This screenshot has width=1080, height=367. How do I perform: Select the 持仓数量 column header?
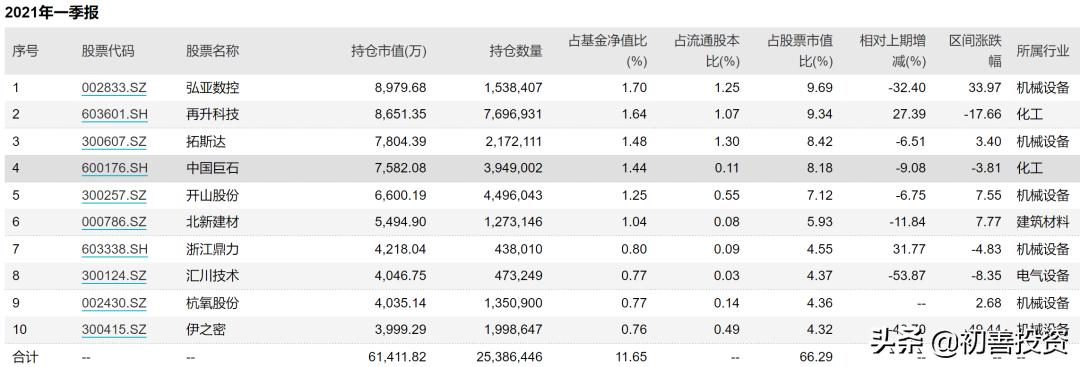pos(516,52)
